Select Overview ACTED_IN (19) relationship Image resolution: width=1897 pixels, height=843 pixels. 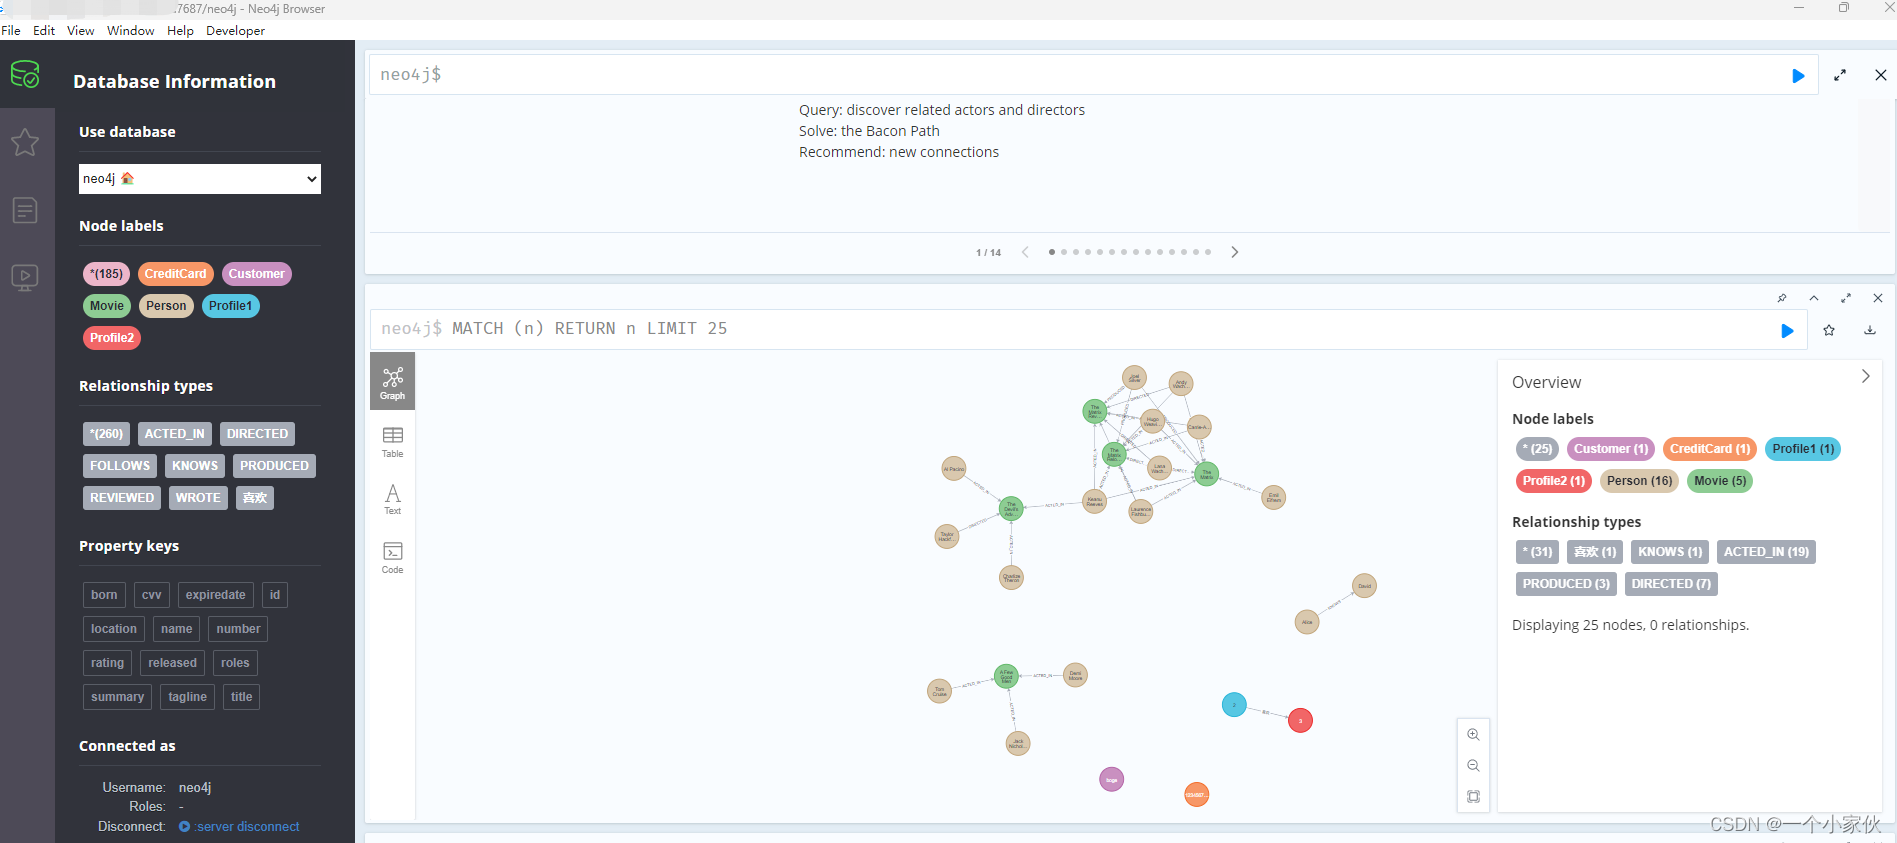(x=1766, y=552)
